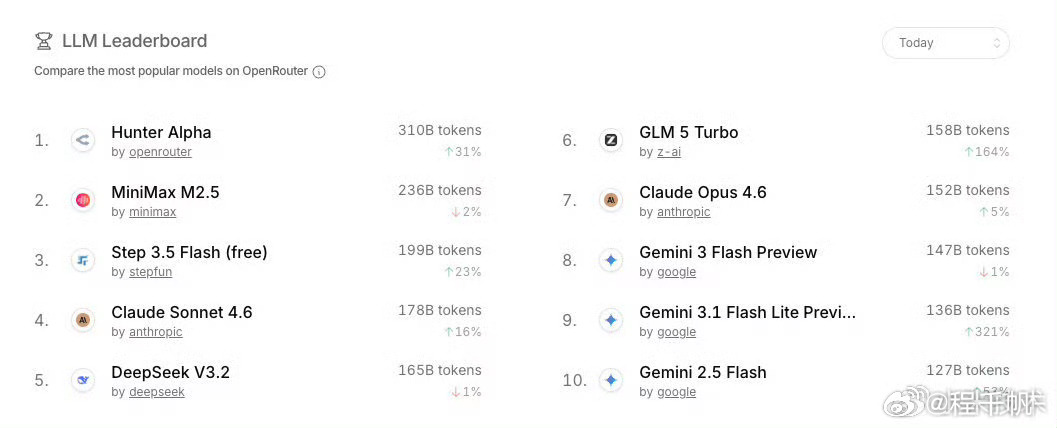Click the MiniMax M2.5 logo icon
This screenshot has width=1057, height=428.
click(83, 201)
